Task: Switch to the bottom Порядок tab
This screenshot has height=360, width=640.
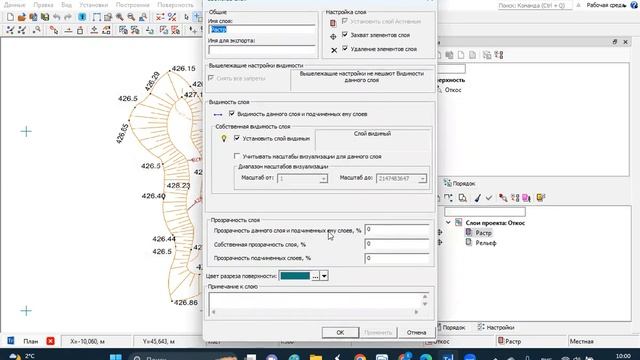Action: click(x=451, y=327)
